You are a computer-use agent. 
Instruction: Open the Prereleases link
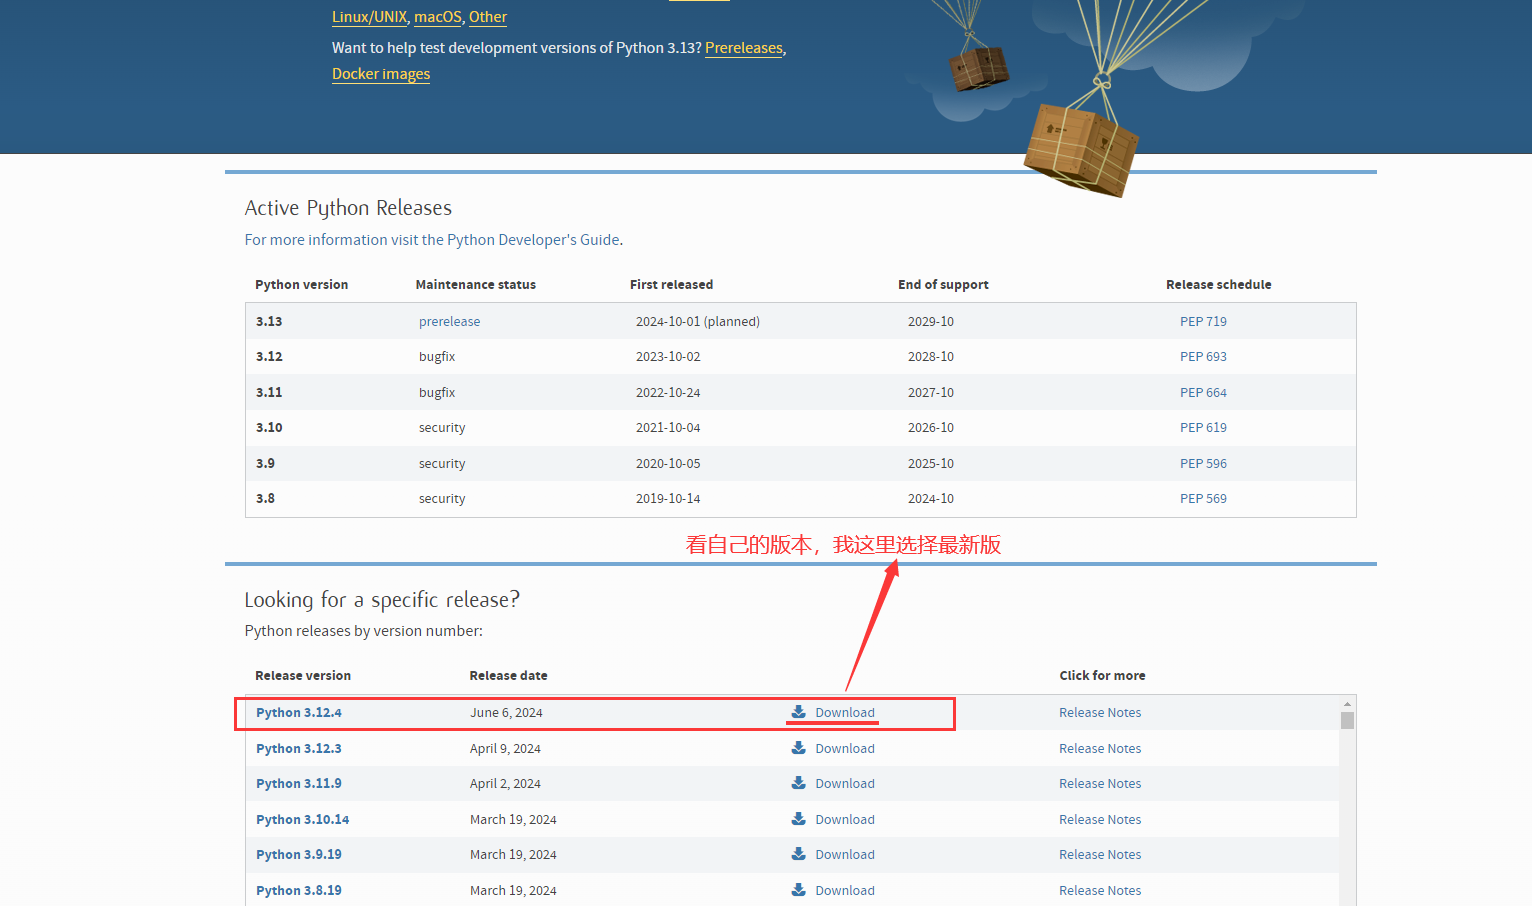[744, 48]
